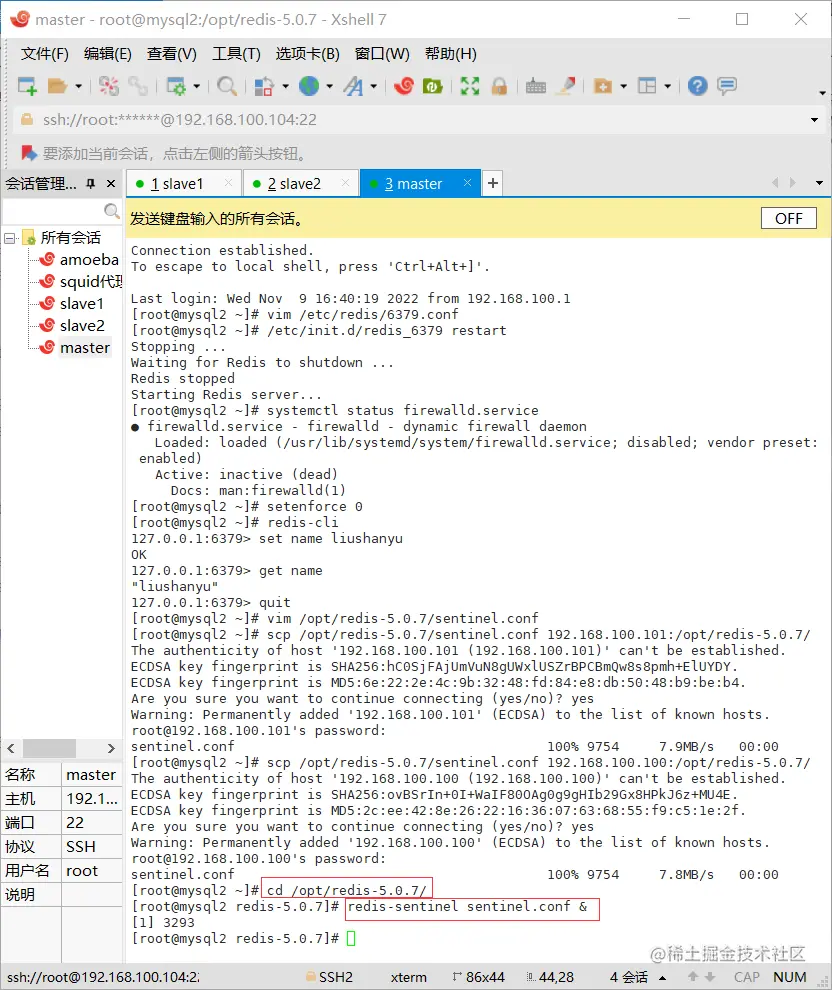Open the session Properties gear icon

coord(175,86)
